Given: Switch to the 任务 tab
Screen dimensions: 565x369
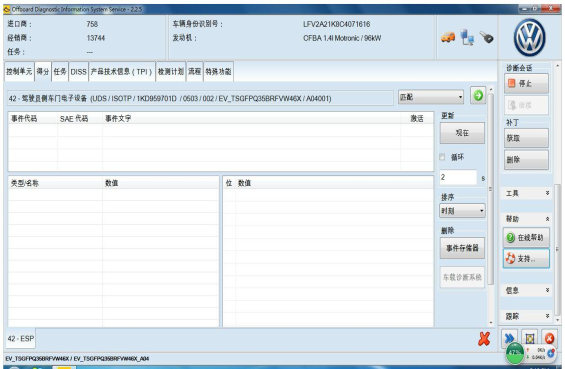Looking at the screenshot, I should 60,71.
